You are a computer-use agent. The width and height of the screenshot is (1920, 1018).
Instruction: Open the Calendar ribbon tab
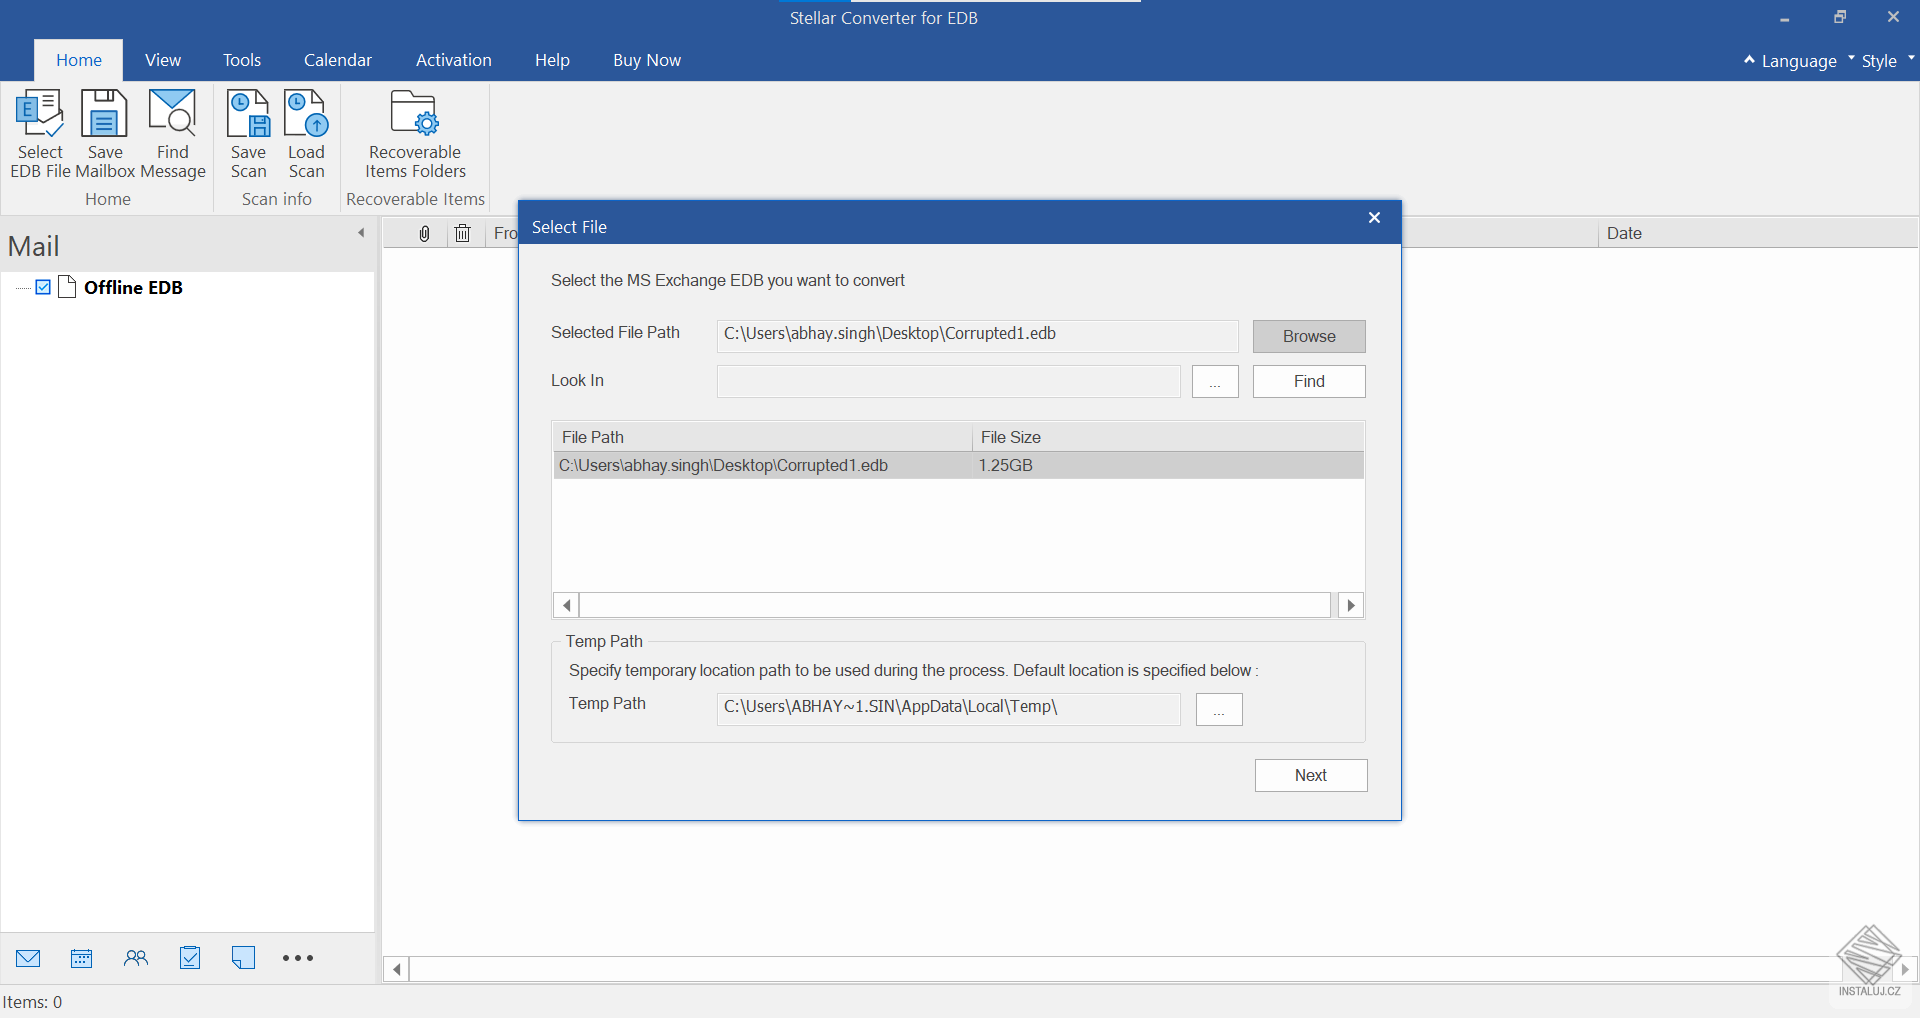(x=338, y=60)
